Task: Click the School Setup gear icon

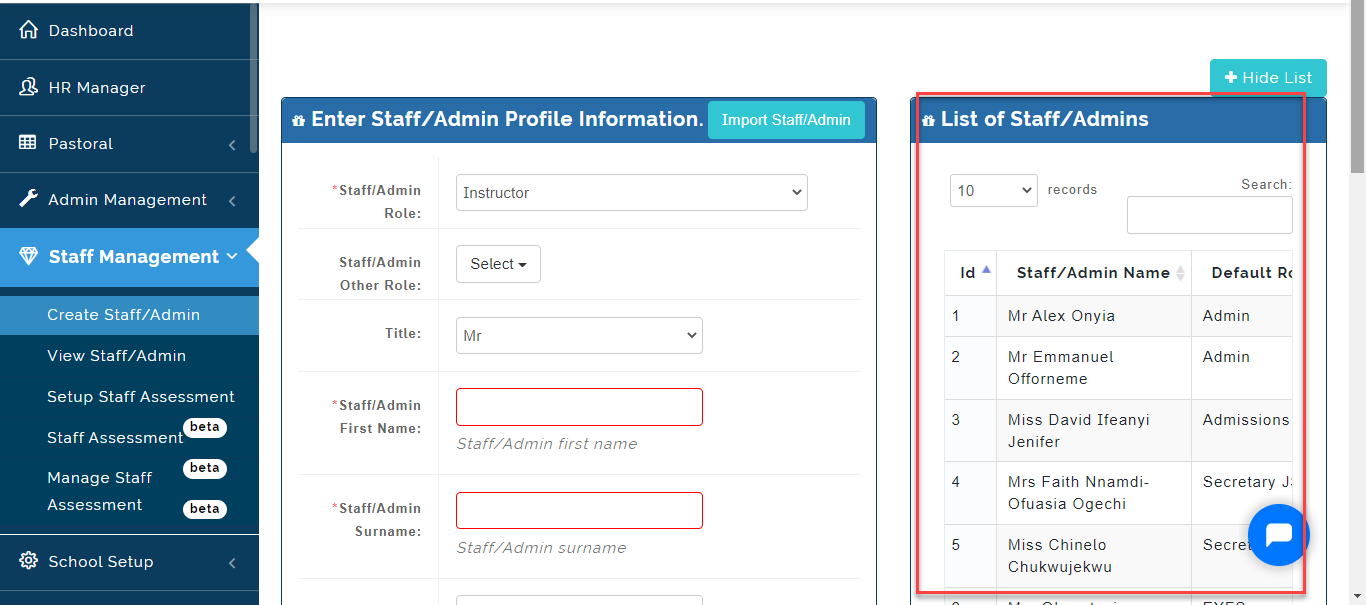Action: [x=28, y=561]
